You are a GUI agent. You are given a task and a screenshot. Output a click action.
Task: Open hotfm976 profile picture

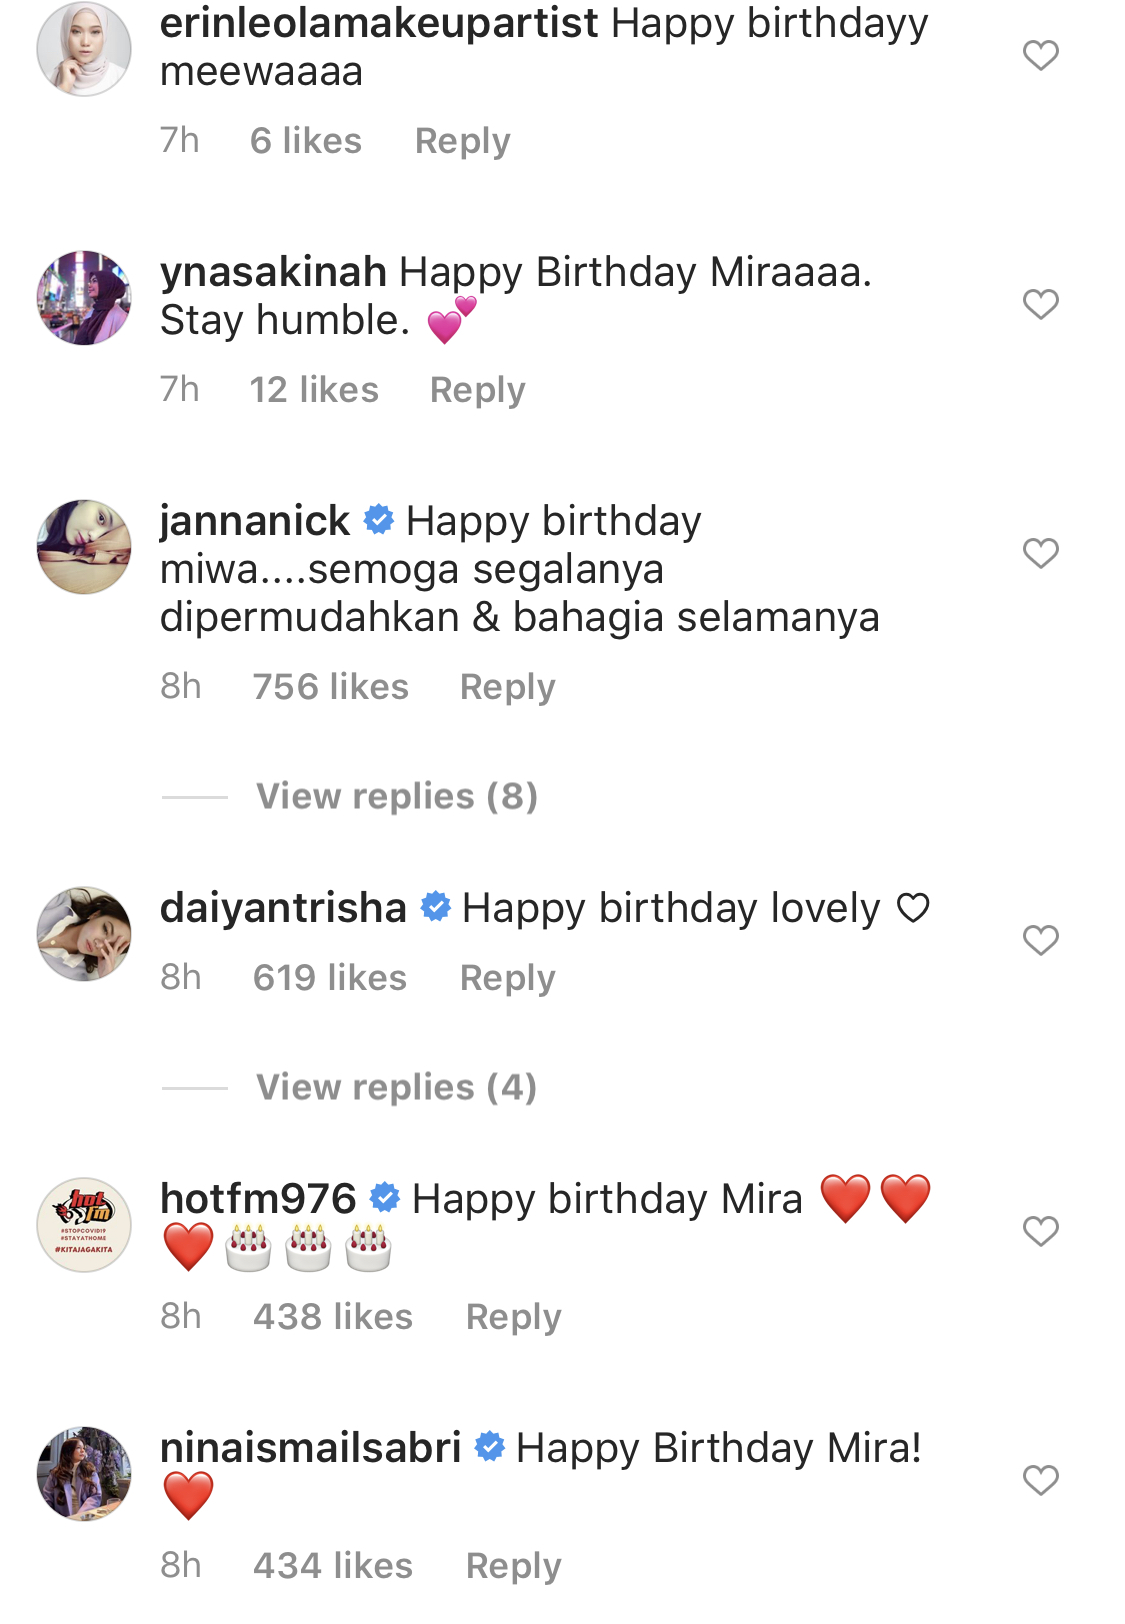[x=84, y=1225]
